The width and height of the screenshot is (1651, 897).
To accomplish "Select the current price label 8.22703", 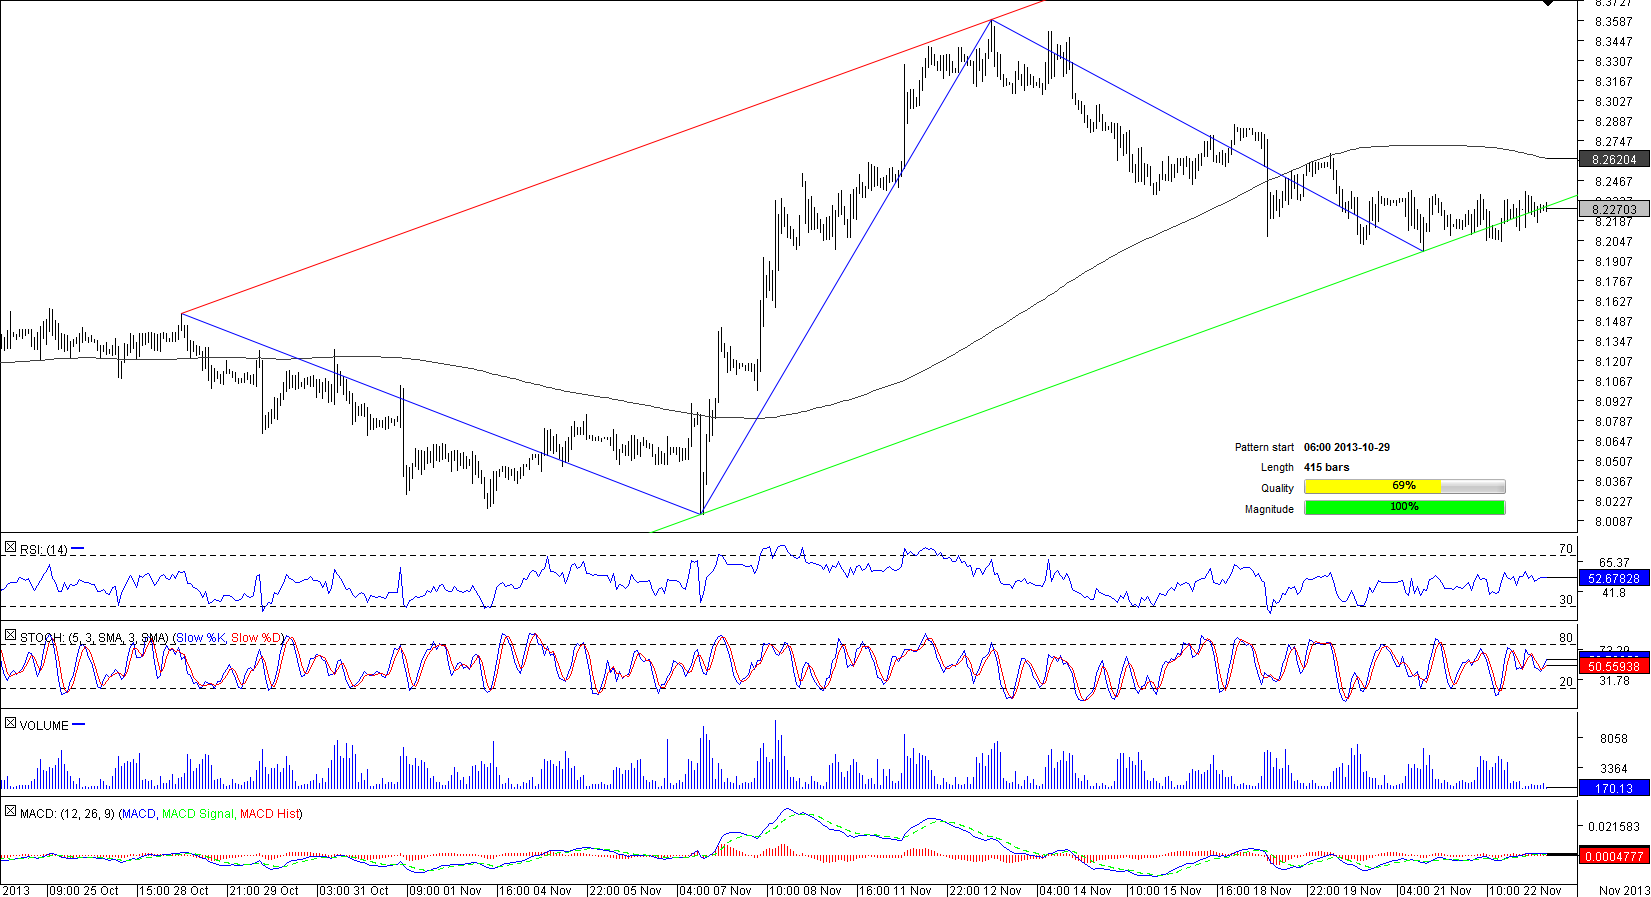I will pos(1613,209).
